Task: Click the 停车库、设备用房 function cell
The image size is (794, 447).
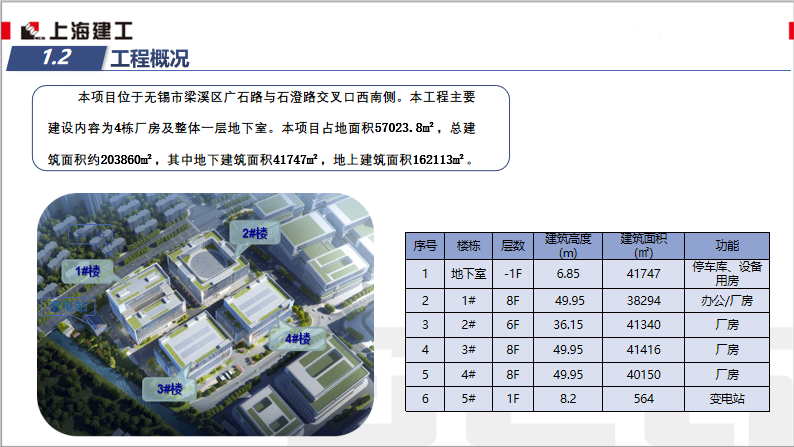Action: pyautogui.click(x=726, y=273)
